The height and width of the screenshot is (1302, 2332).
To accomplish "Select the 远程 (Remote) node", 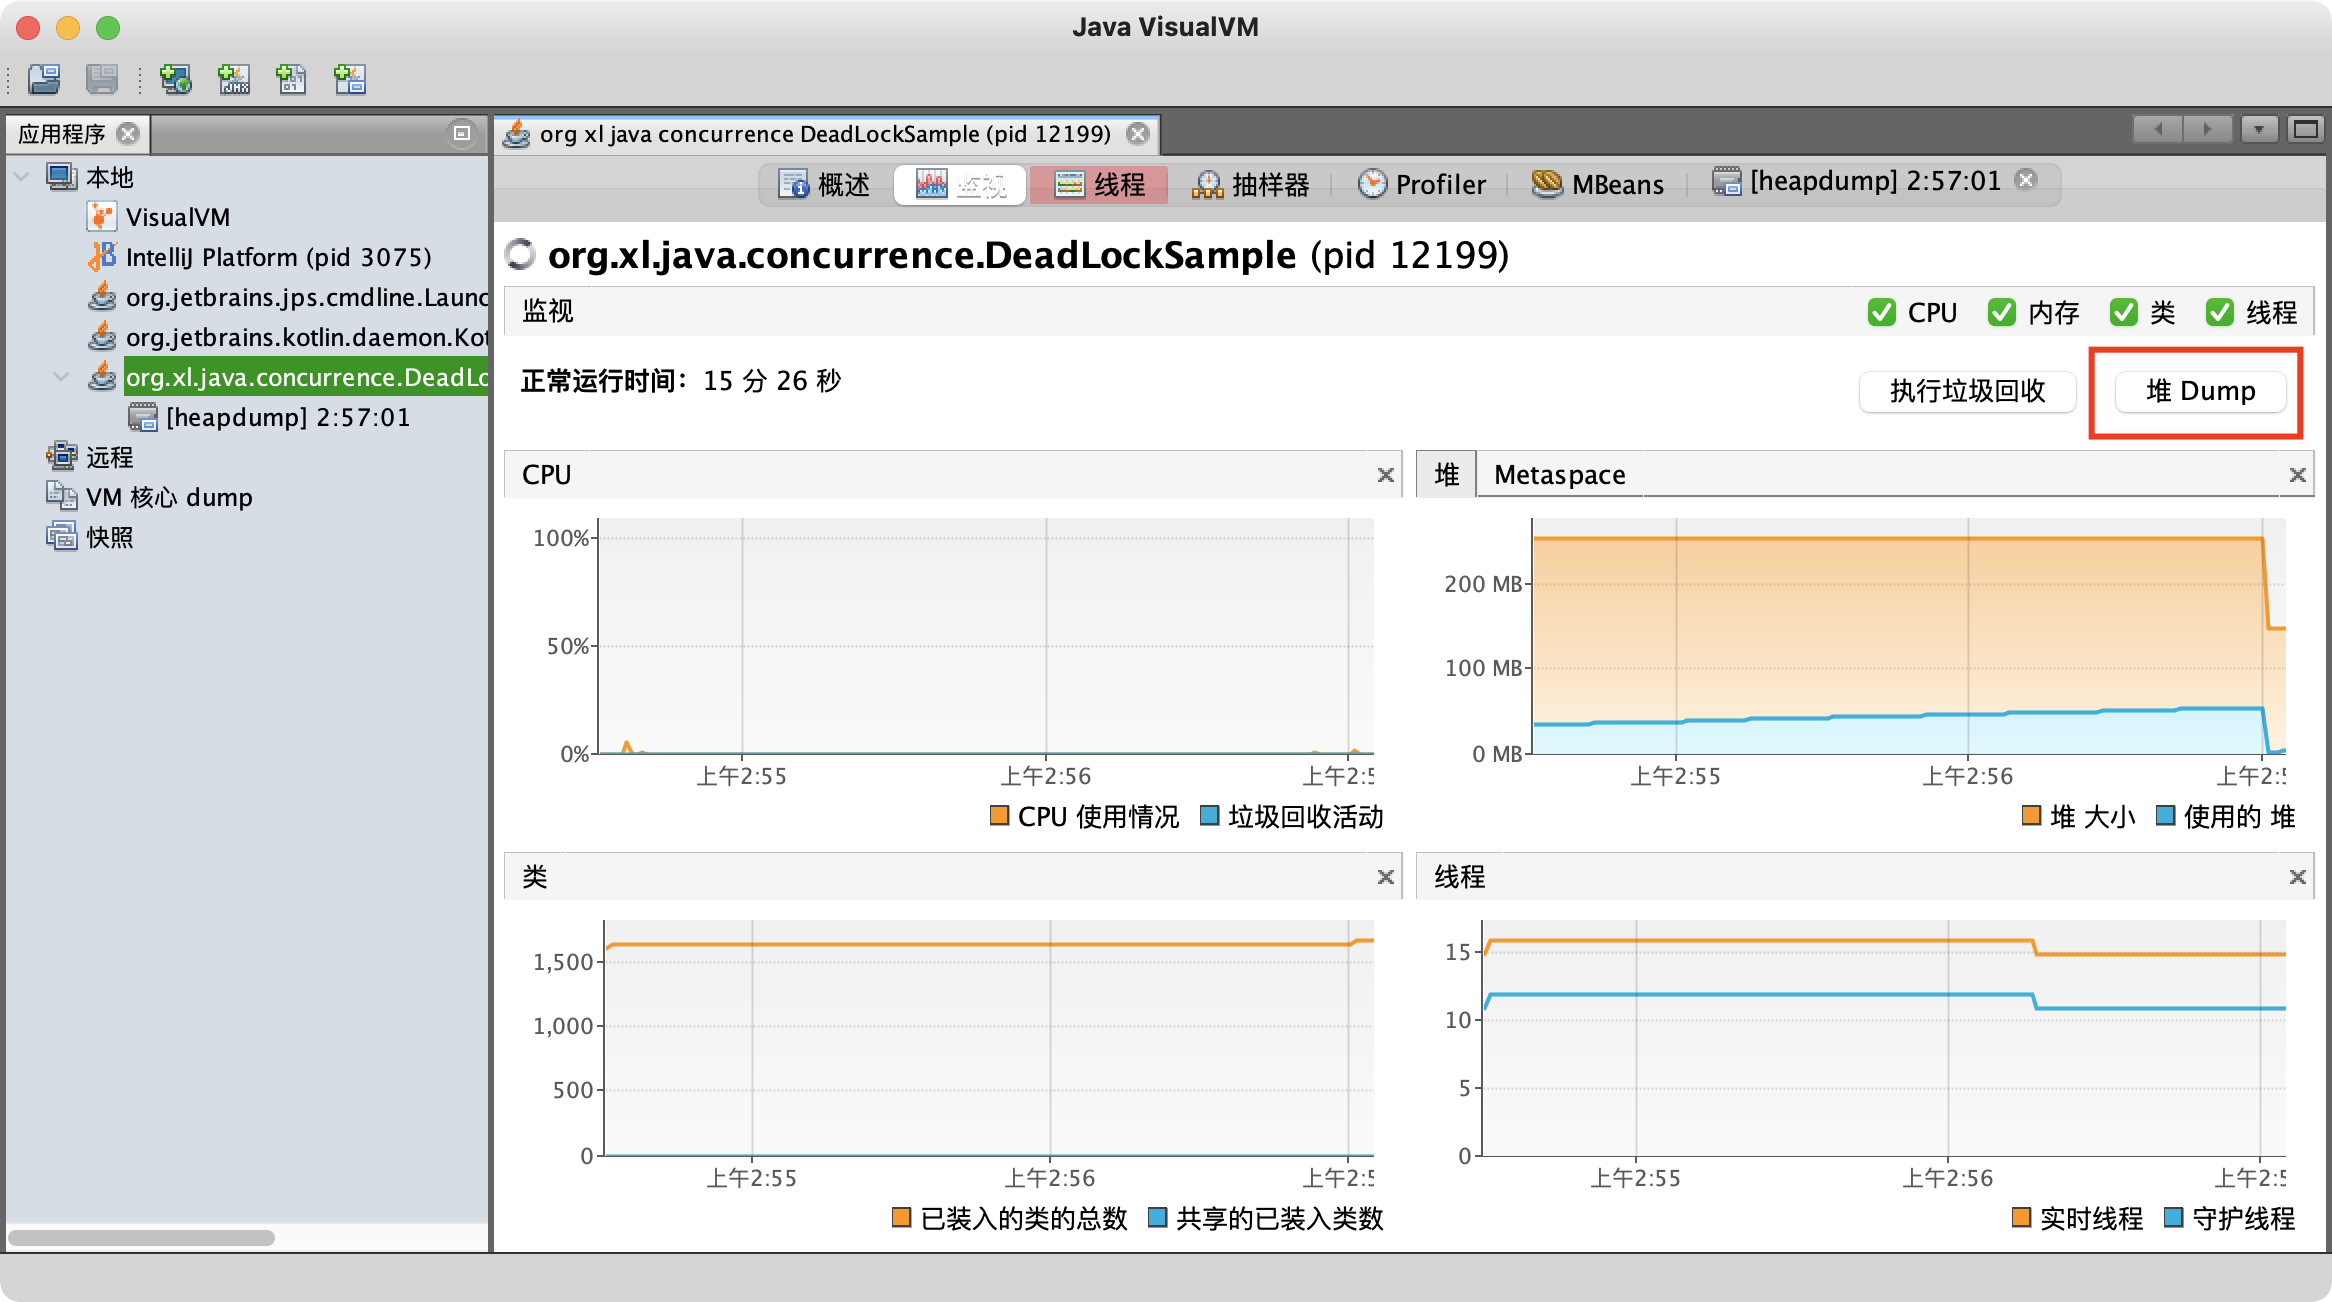I will coord(109,457).
